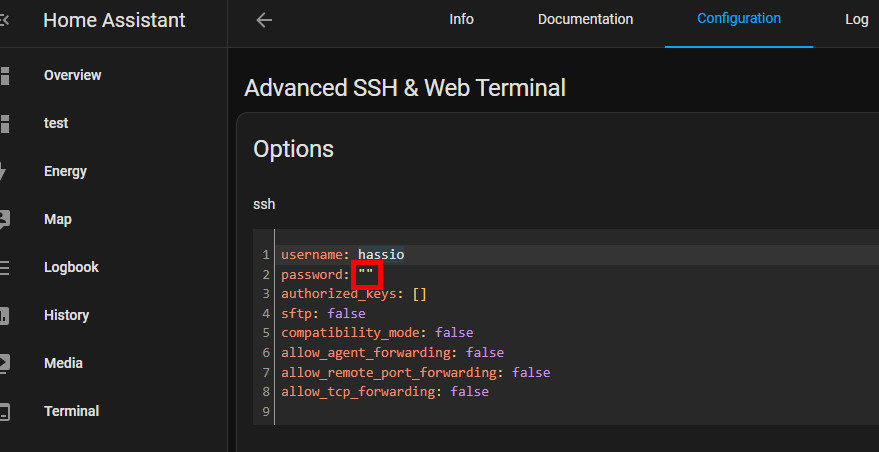This screenshot has width=879, height=452.
Task: Open Terminal from the sidebar
Action: pyautogui.click(x=71, y=411)
